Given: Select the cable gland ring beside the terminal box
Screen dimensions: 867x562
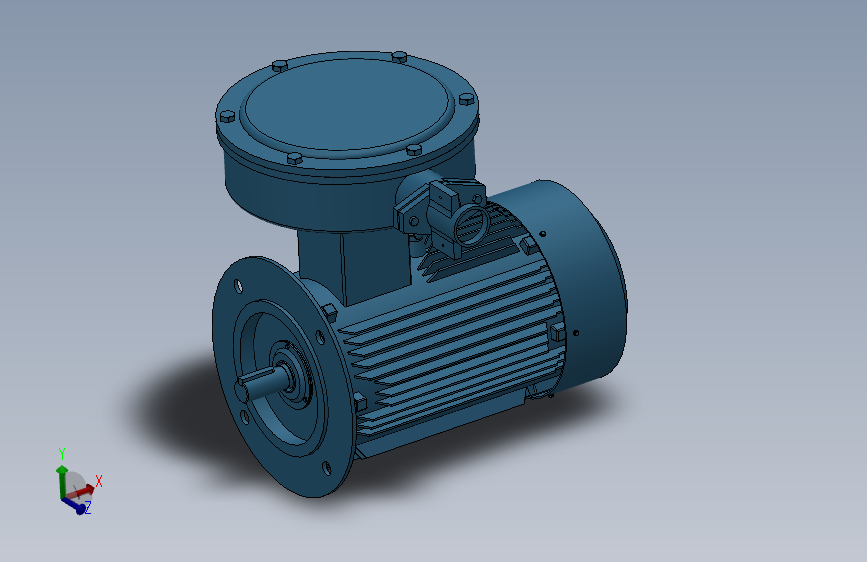Looking at the screenshot, I should (x=472, y=225).
